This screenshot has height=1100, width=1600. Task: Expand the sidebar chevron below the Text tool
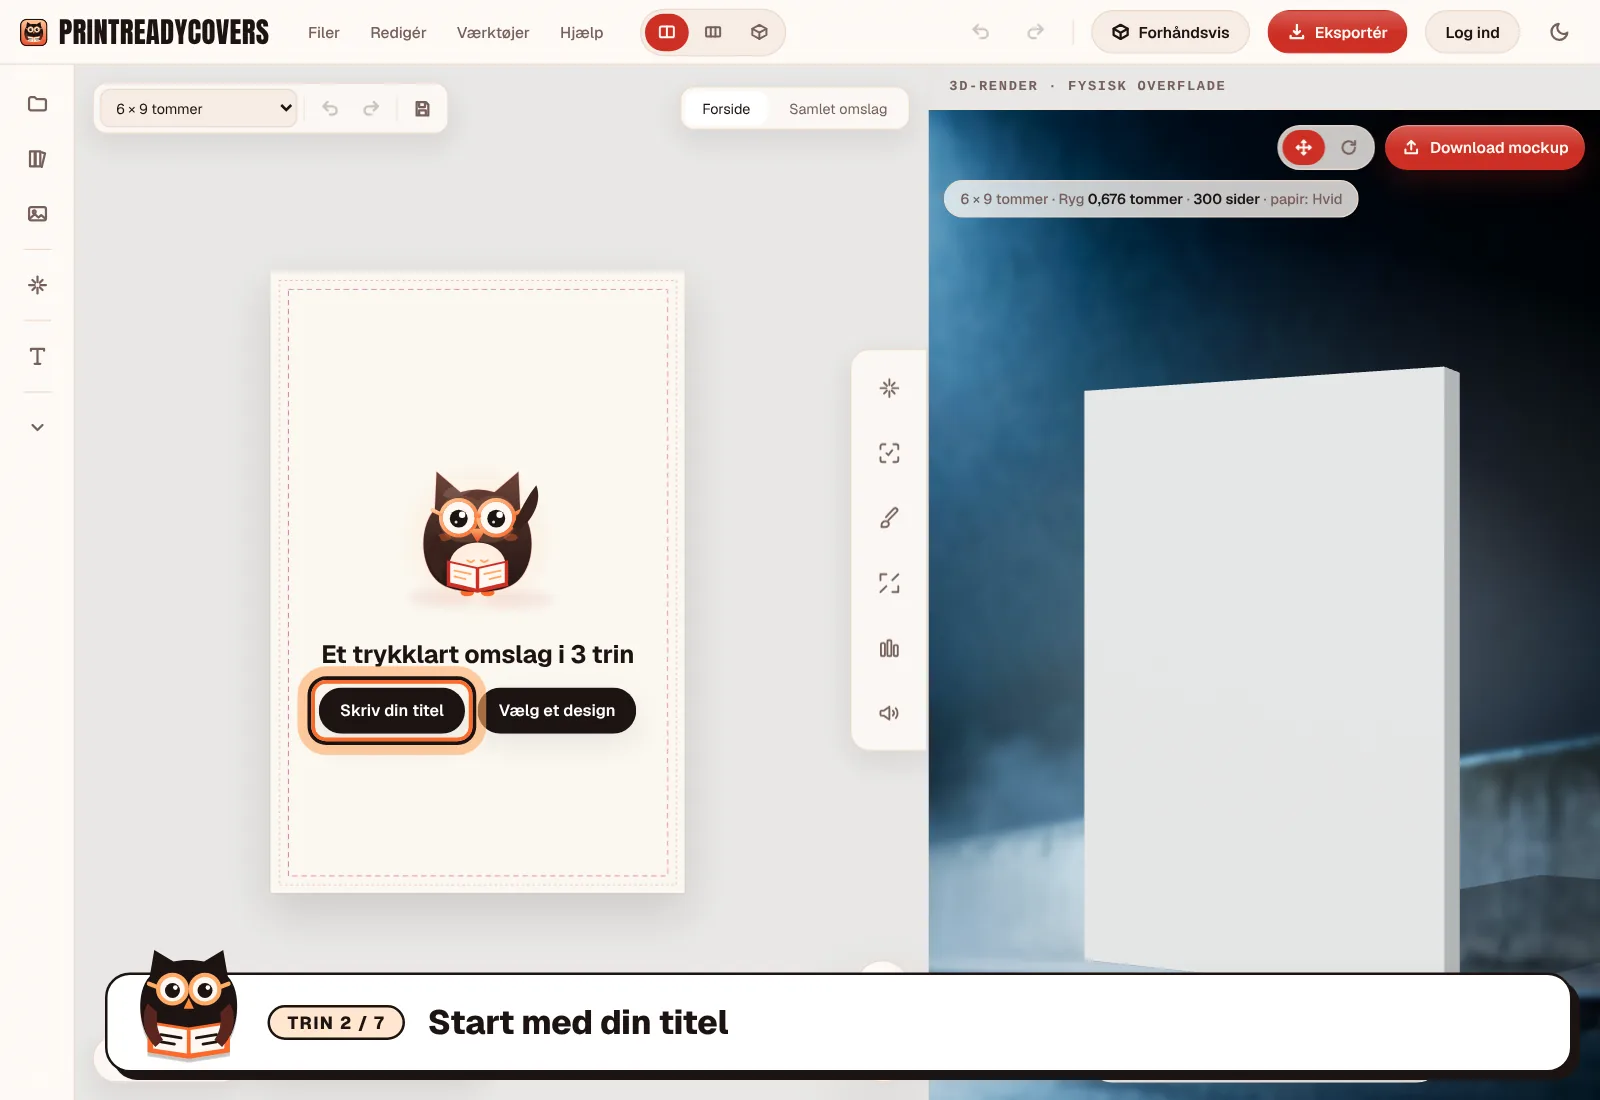coord(37,427)
